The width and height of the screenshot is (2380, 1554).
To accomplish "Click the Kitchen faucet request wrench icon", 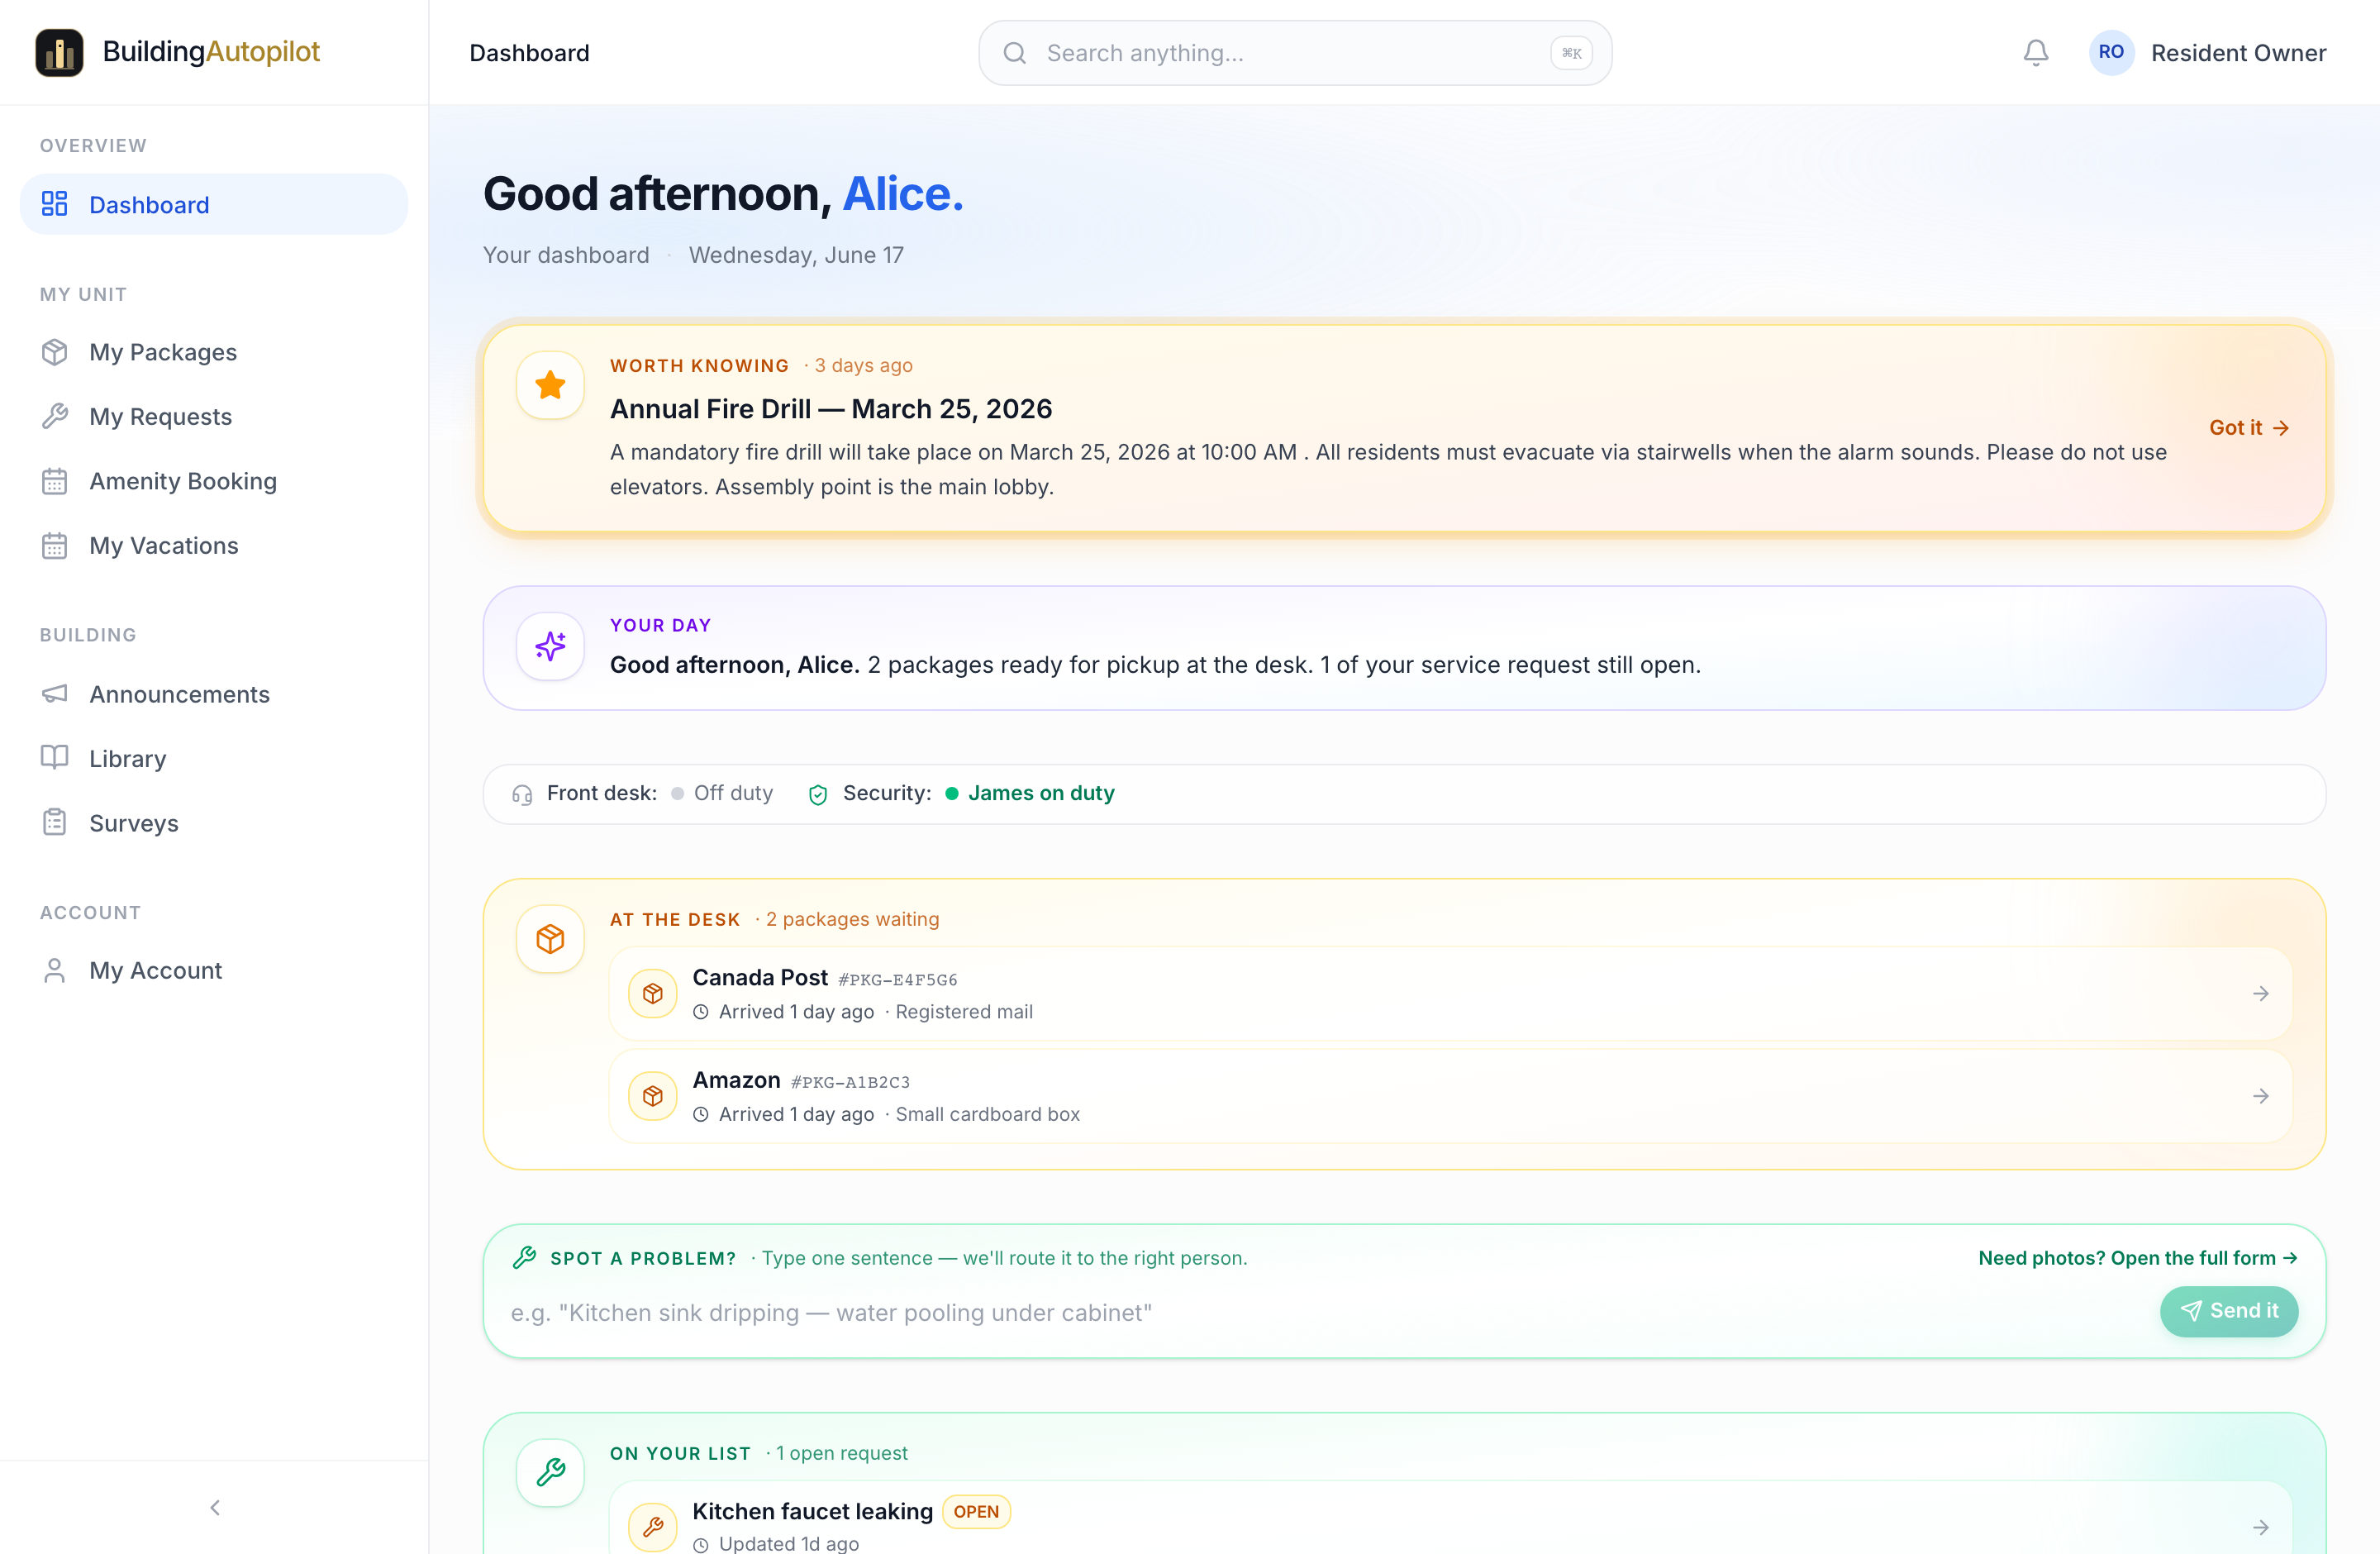I will (x=652, y=1527).
